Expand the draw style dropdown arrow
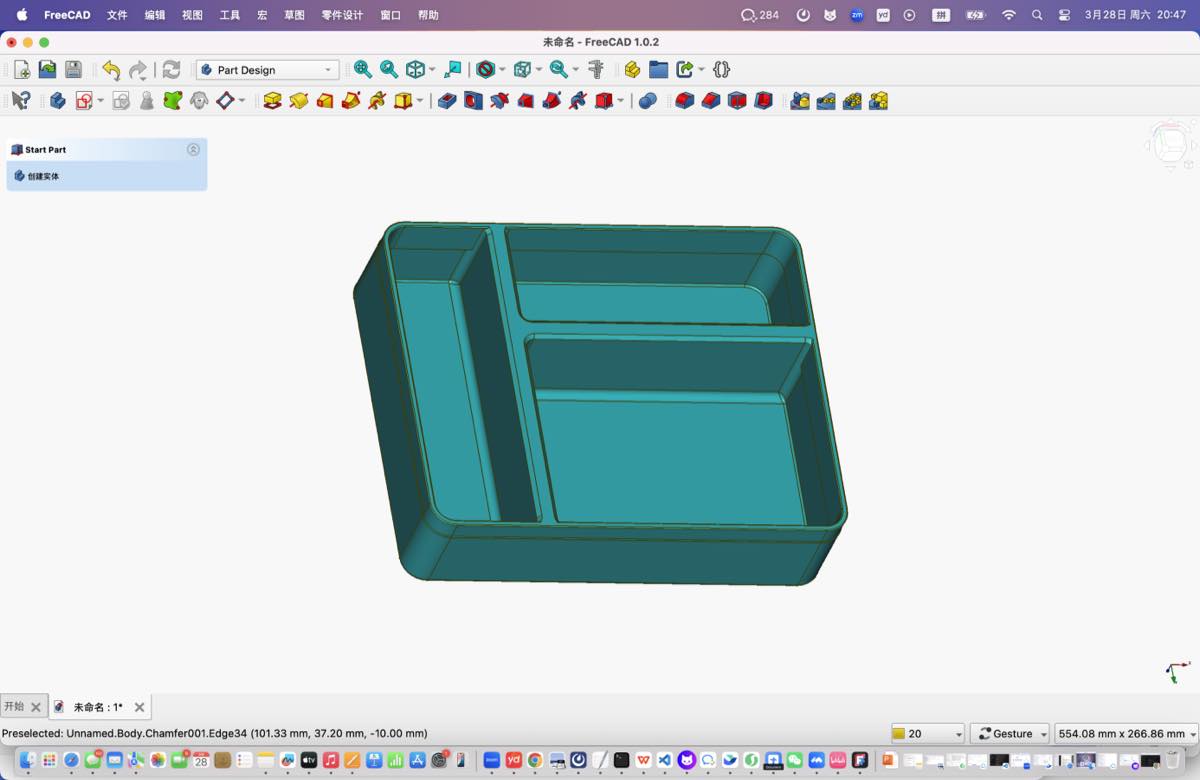The width and height of the screenshot is (1200, 780). (502, 70)
